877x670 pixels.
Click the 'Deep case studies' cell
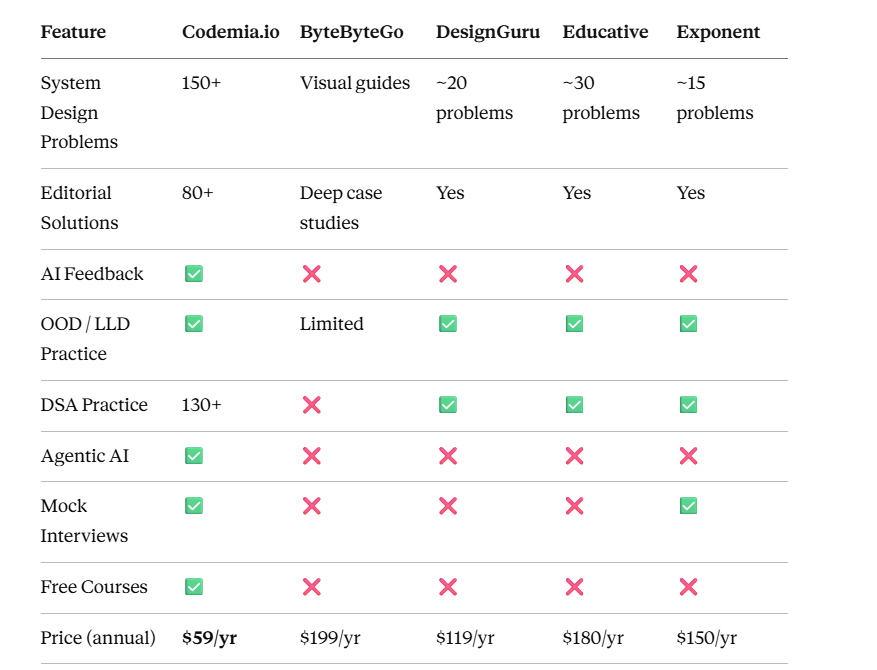341,208
